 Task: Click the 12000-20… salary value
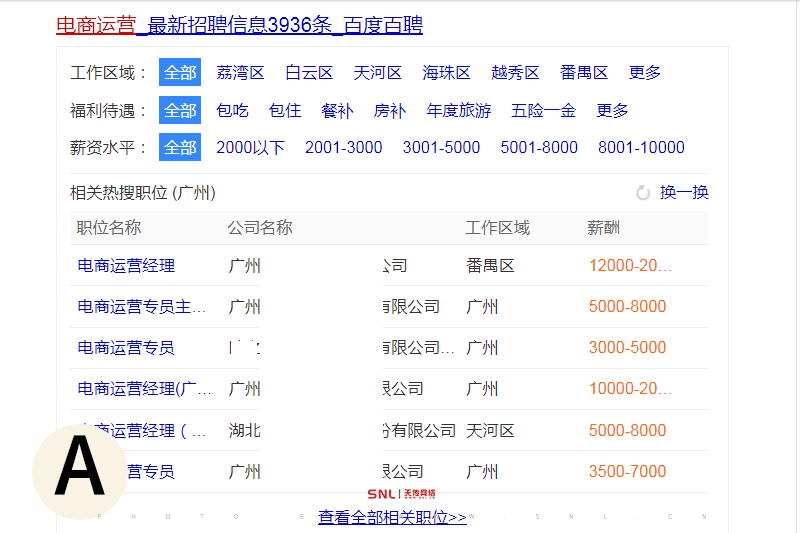pos(631,265)
